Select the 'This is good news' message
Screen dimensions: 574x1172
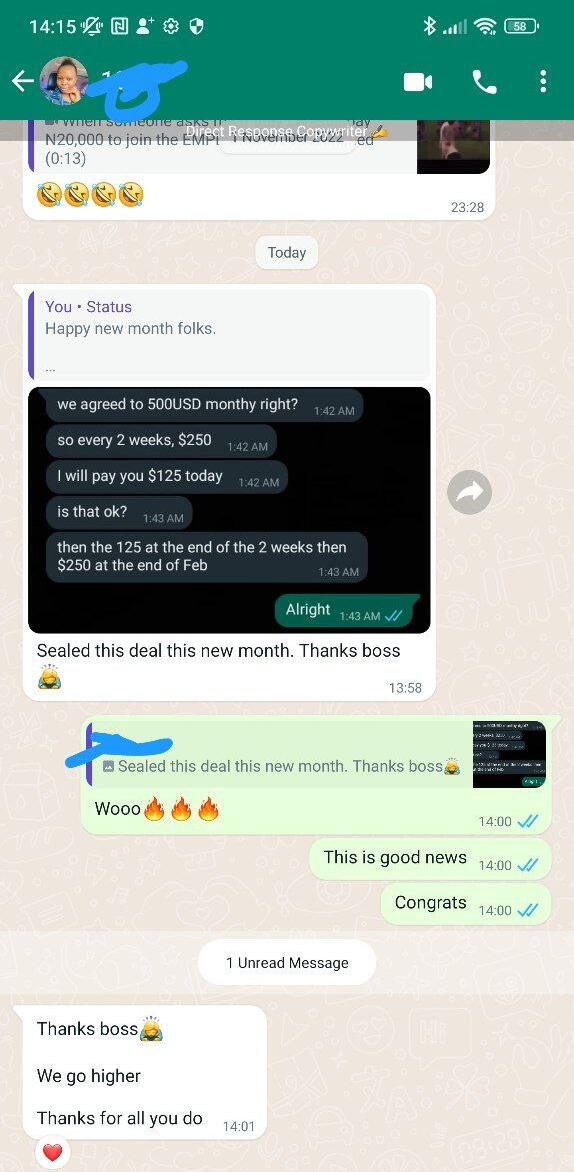pos(430,859)
